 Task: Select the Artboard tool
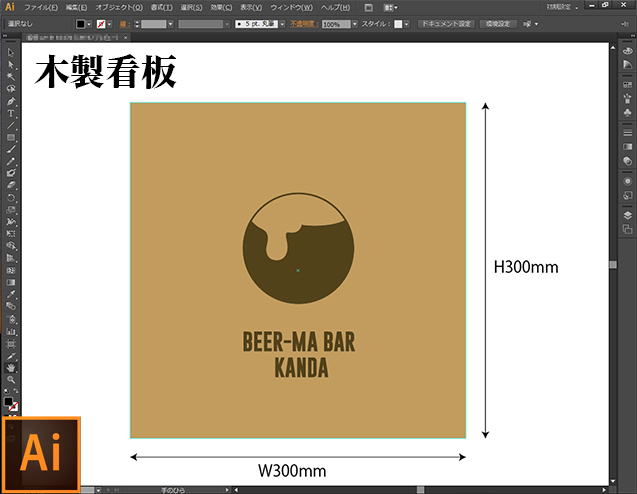(11, 344)
